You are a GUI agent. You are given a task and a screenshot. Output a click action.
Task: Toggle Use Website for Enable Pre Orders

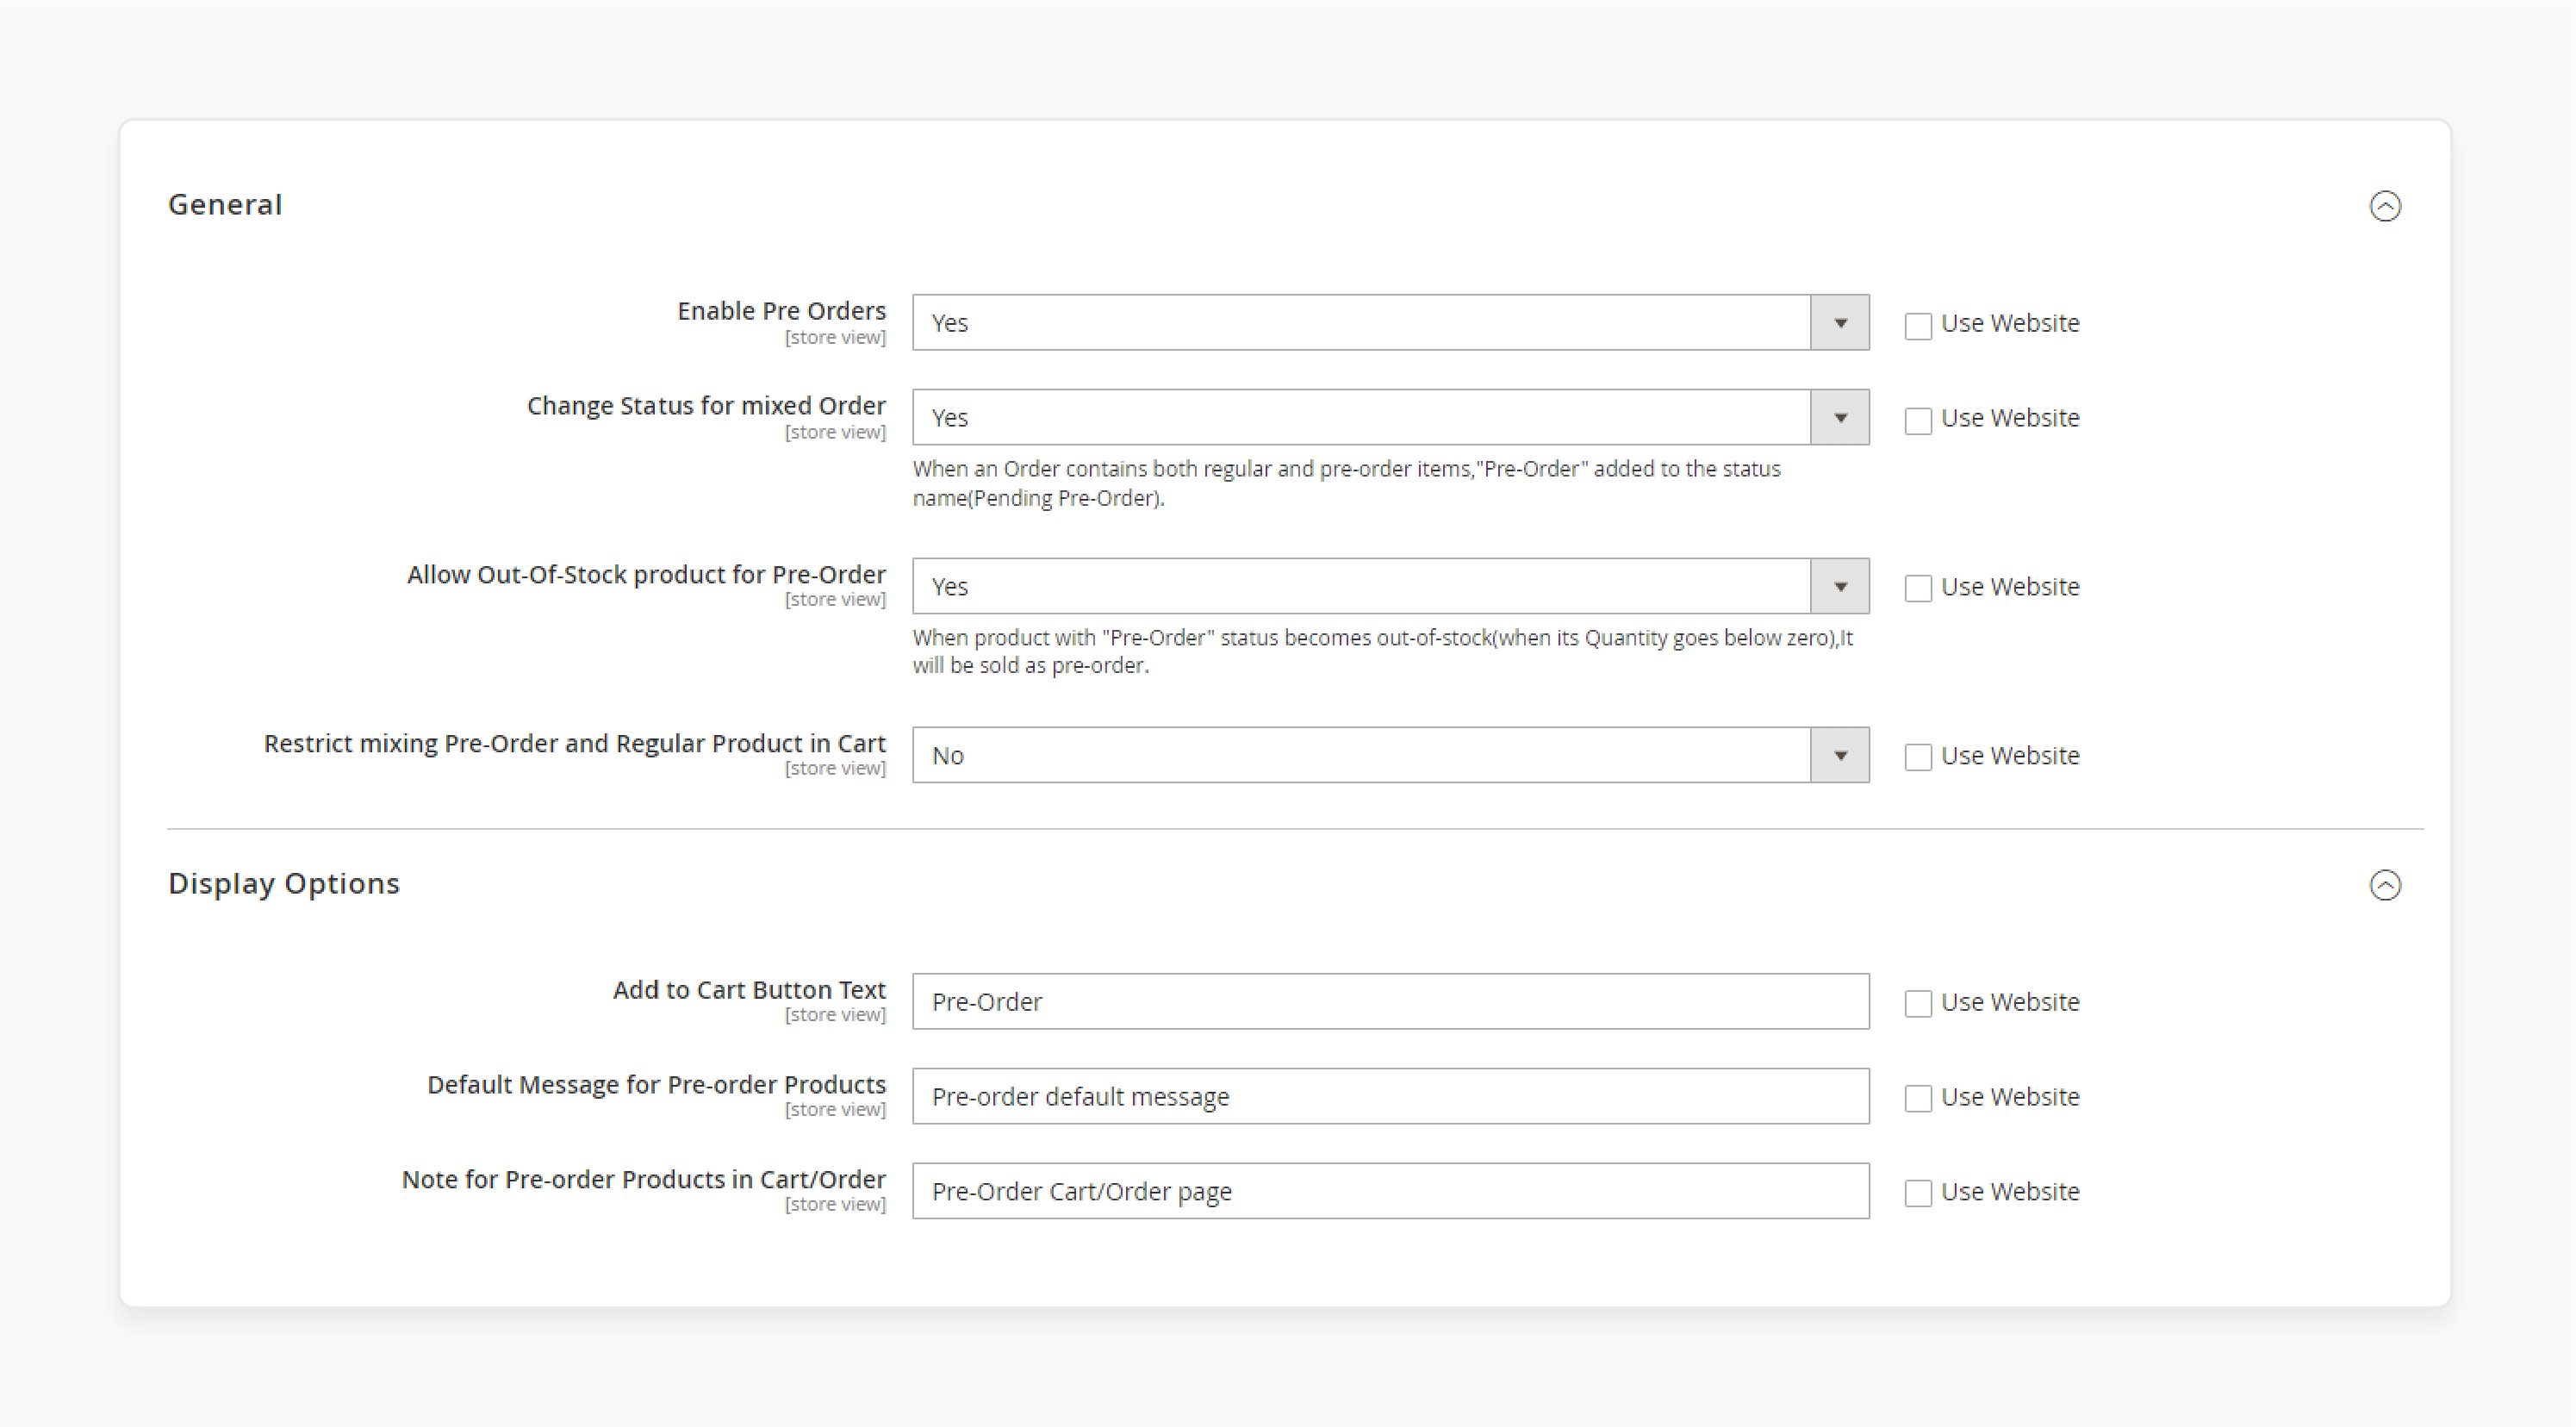(1917, 326)
